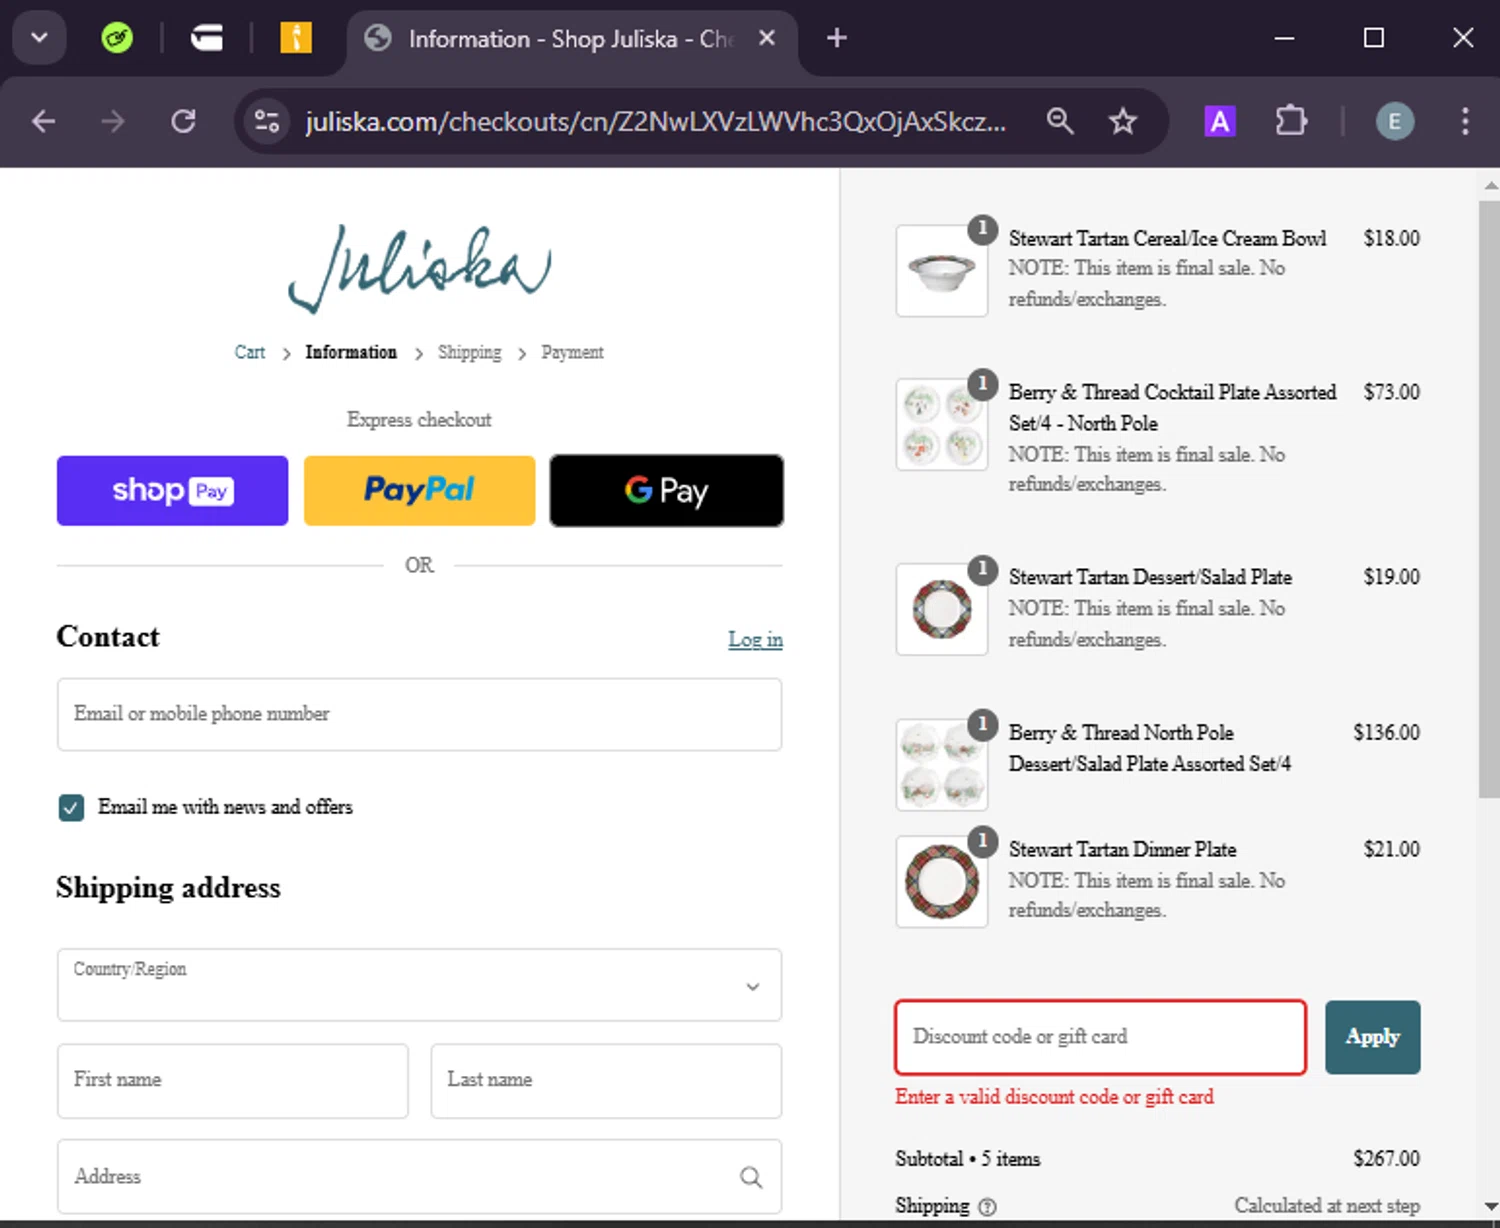Viewport: 1500px width, 1228px height.
Task: Click the Berry & Thread Cocktail Plate thumbnail
Action: point(942,425)
